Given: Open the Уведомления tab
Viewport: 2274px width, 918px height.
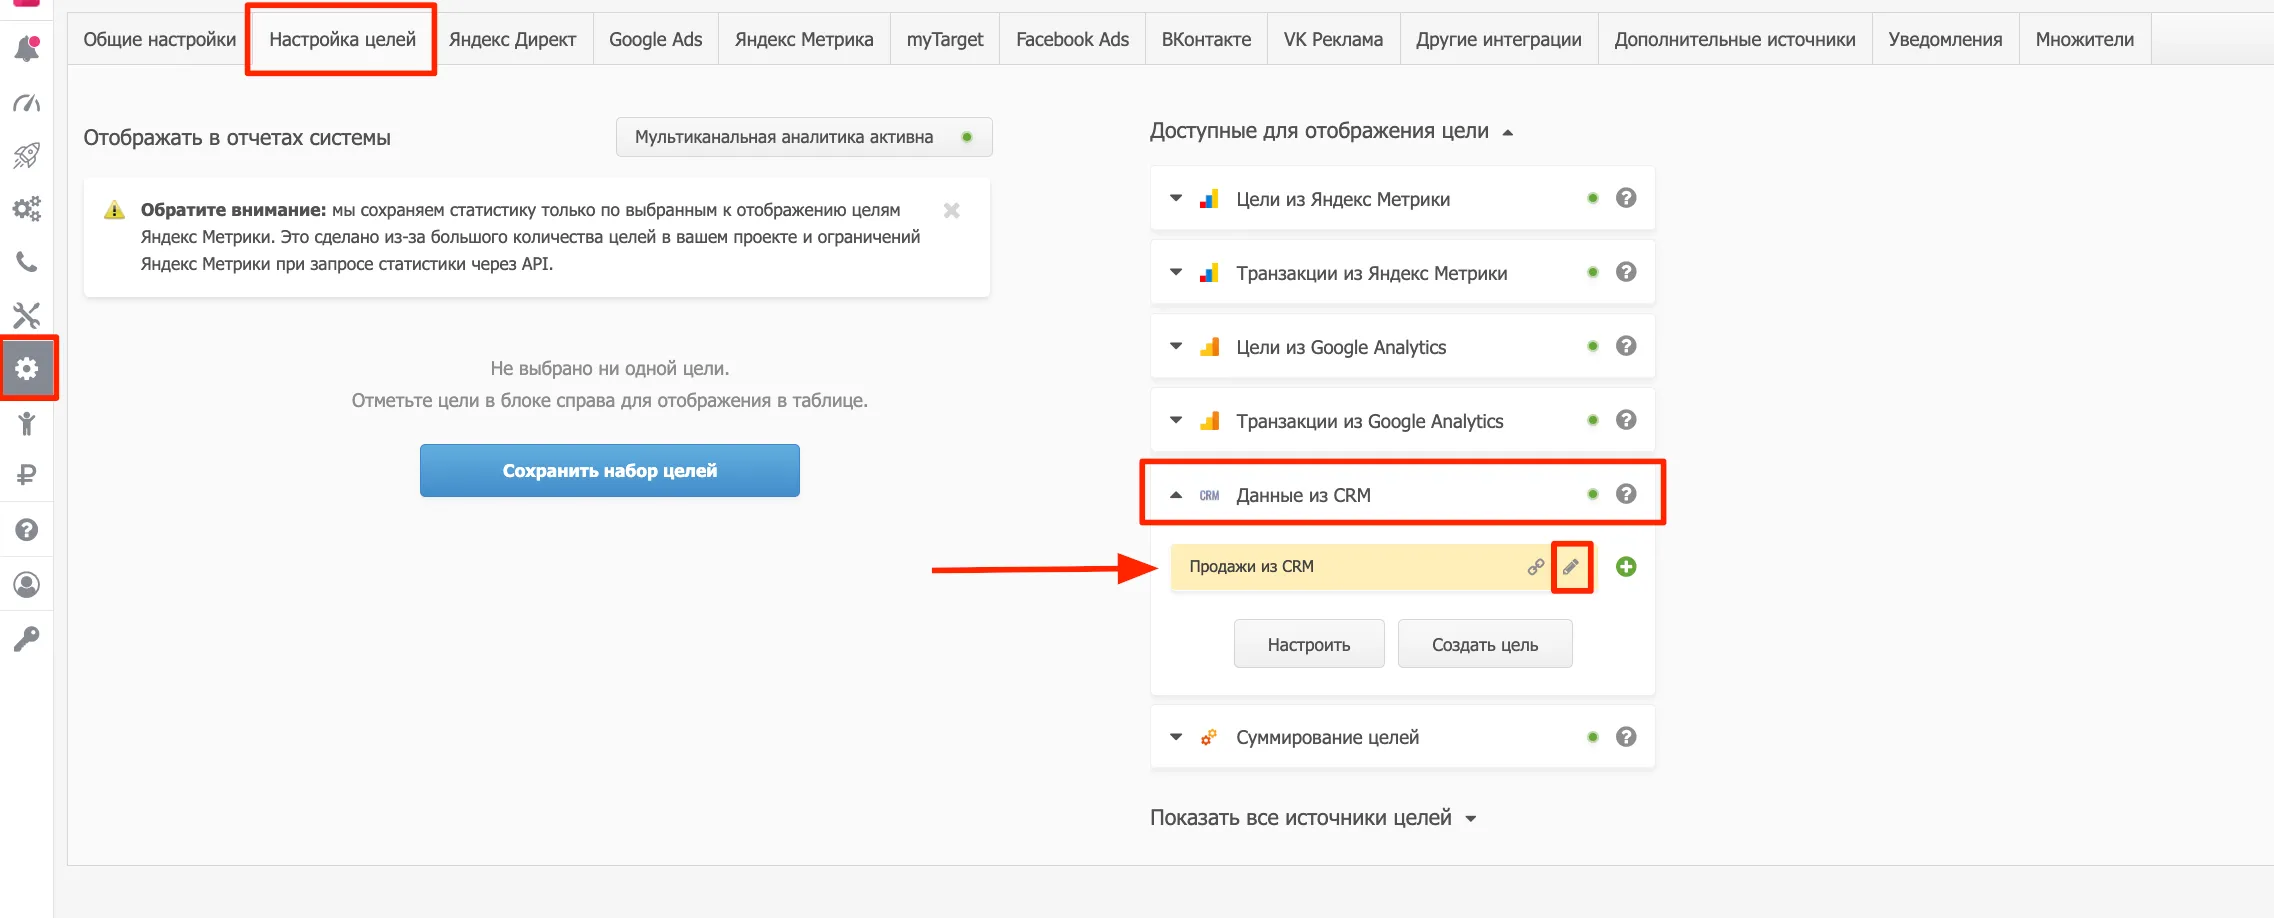Looking at the screenshot, I should (1945, 39).
